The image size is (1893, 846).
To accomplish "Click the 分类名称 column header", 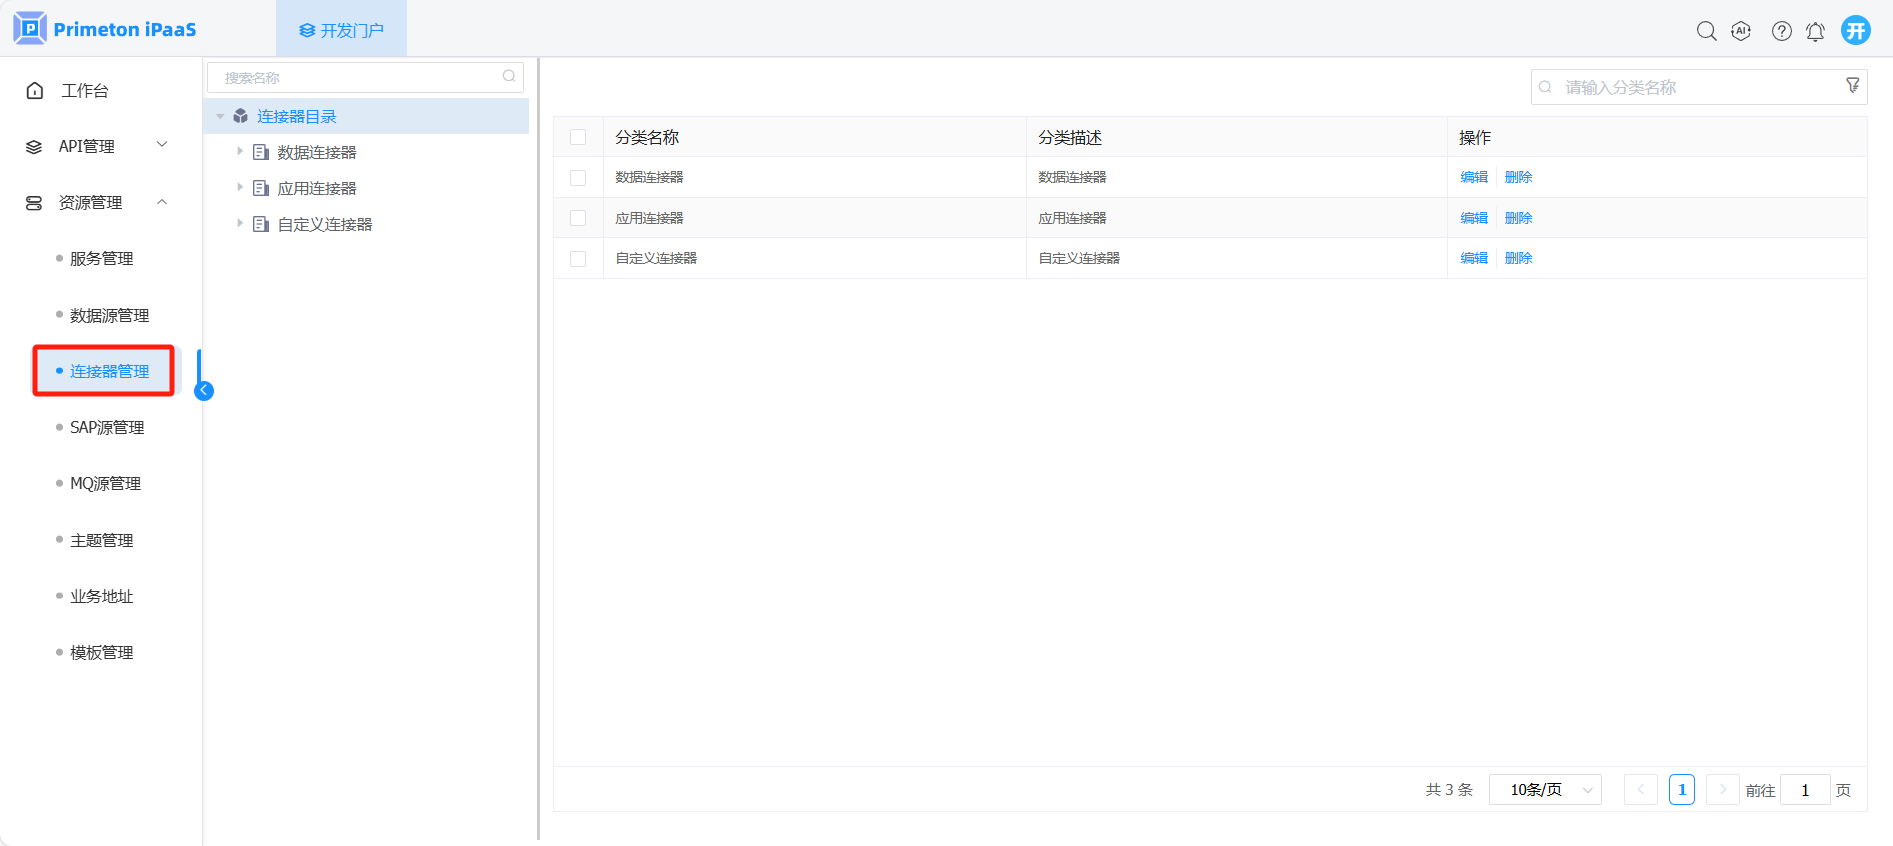I will pyautogui.click(x=647, y=137).
